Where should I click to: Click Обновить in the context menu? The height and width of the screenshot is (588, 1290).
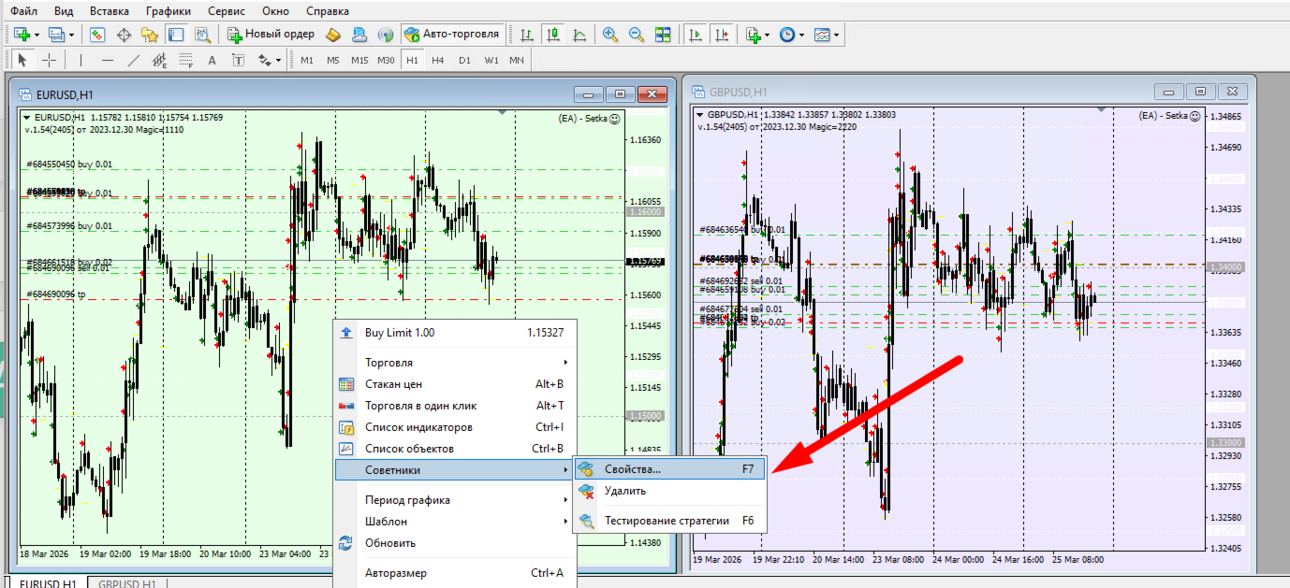click(453, 543)
